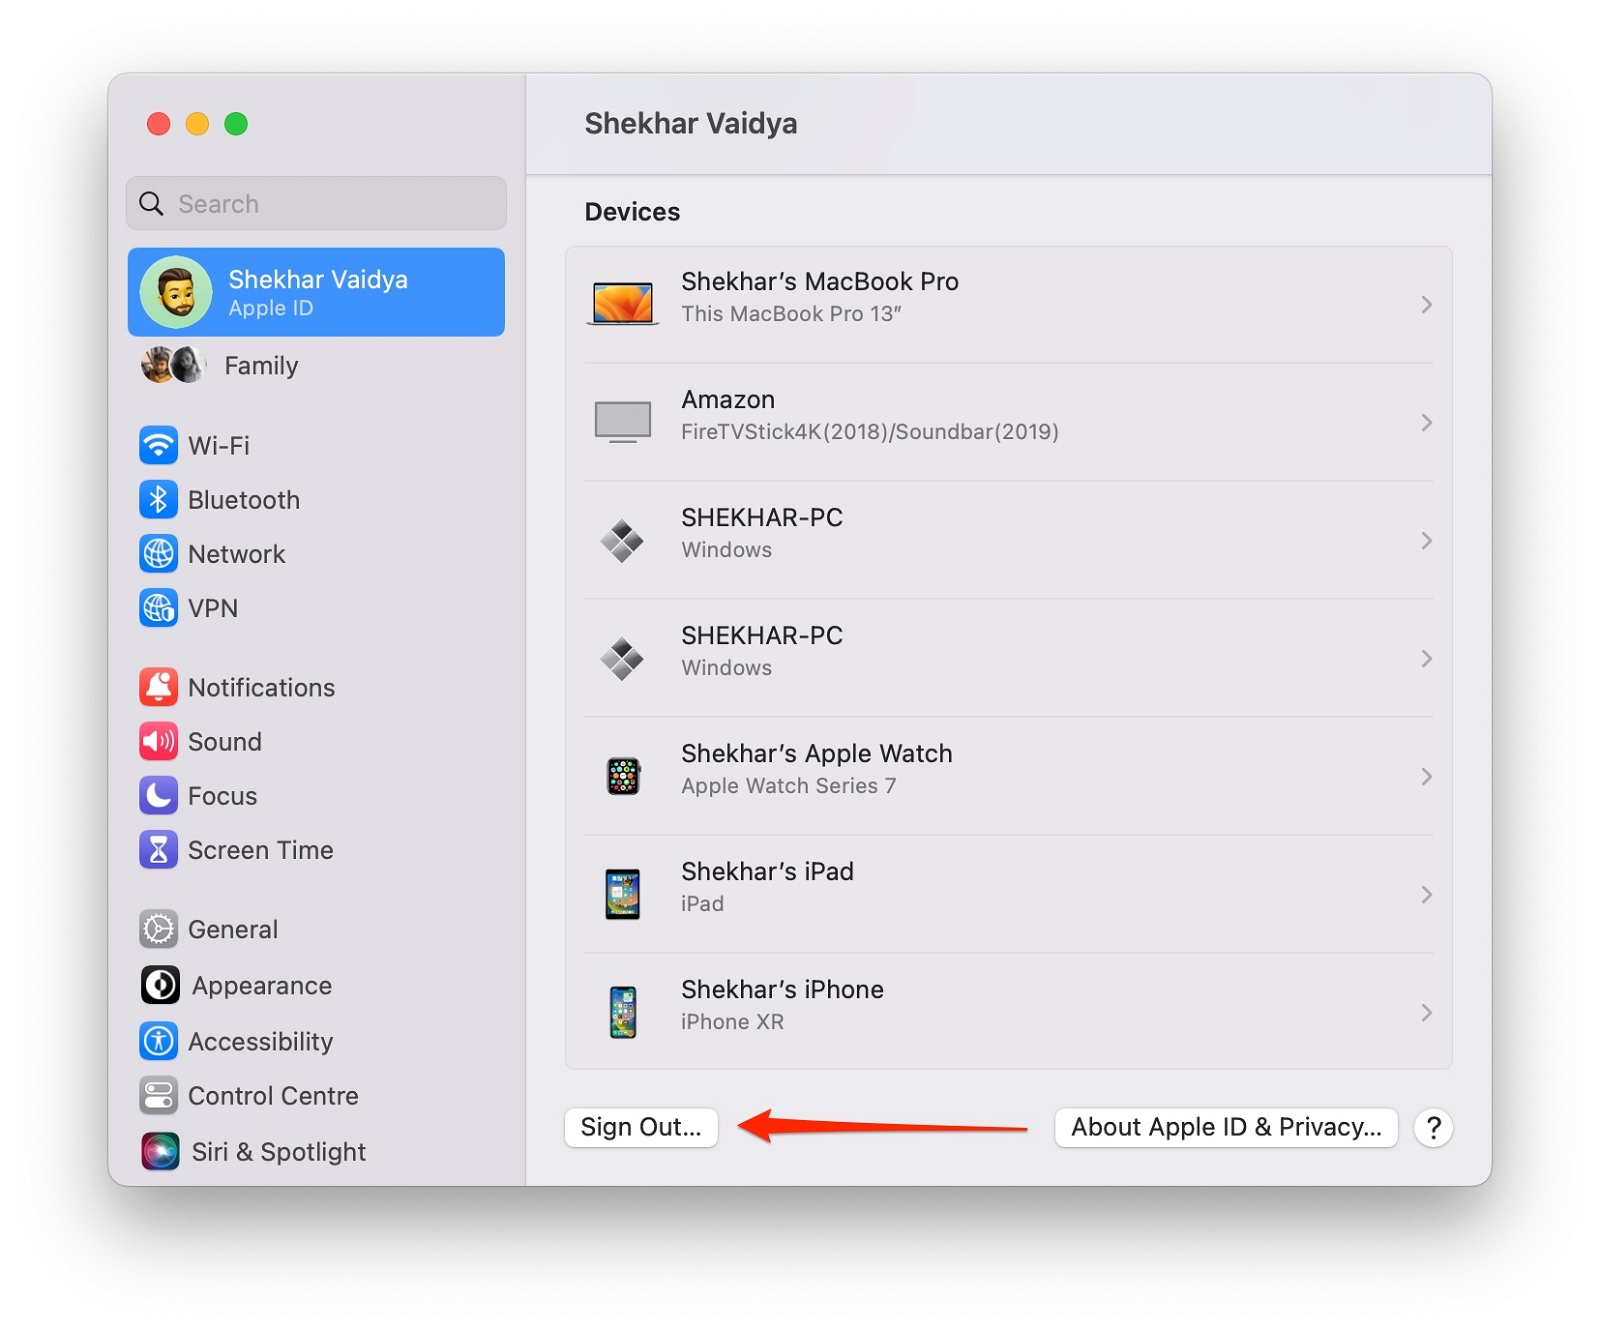
Task: Click the Sound speaker icon
Action: pos(158,741)
